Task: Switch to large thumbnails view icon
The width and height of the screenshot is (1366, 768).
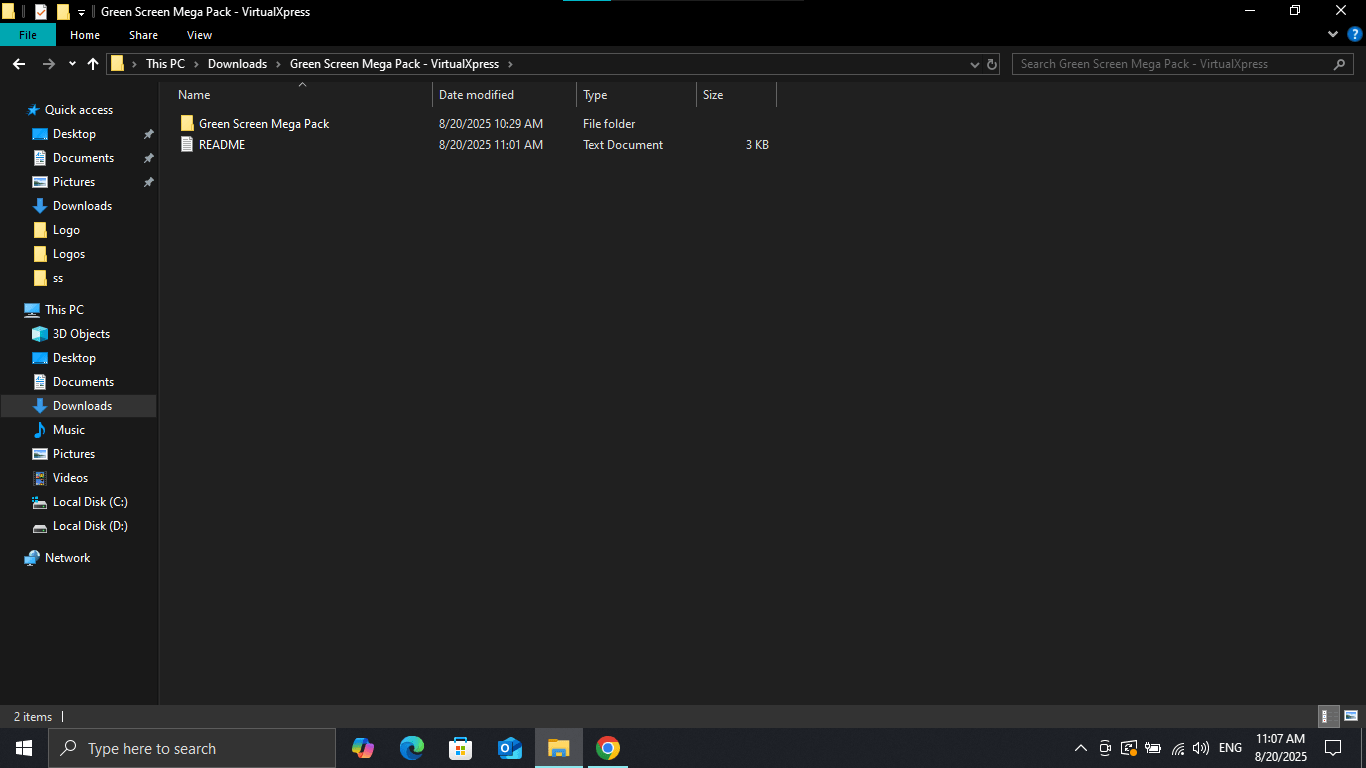Action: 1351,716
